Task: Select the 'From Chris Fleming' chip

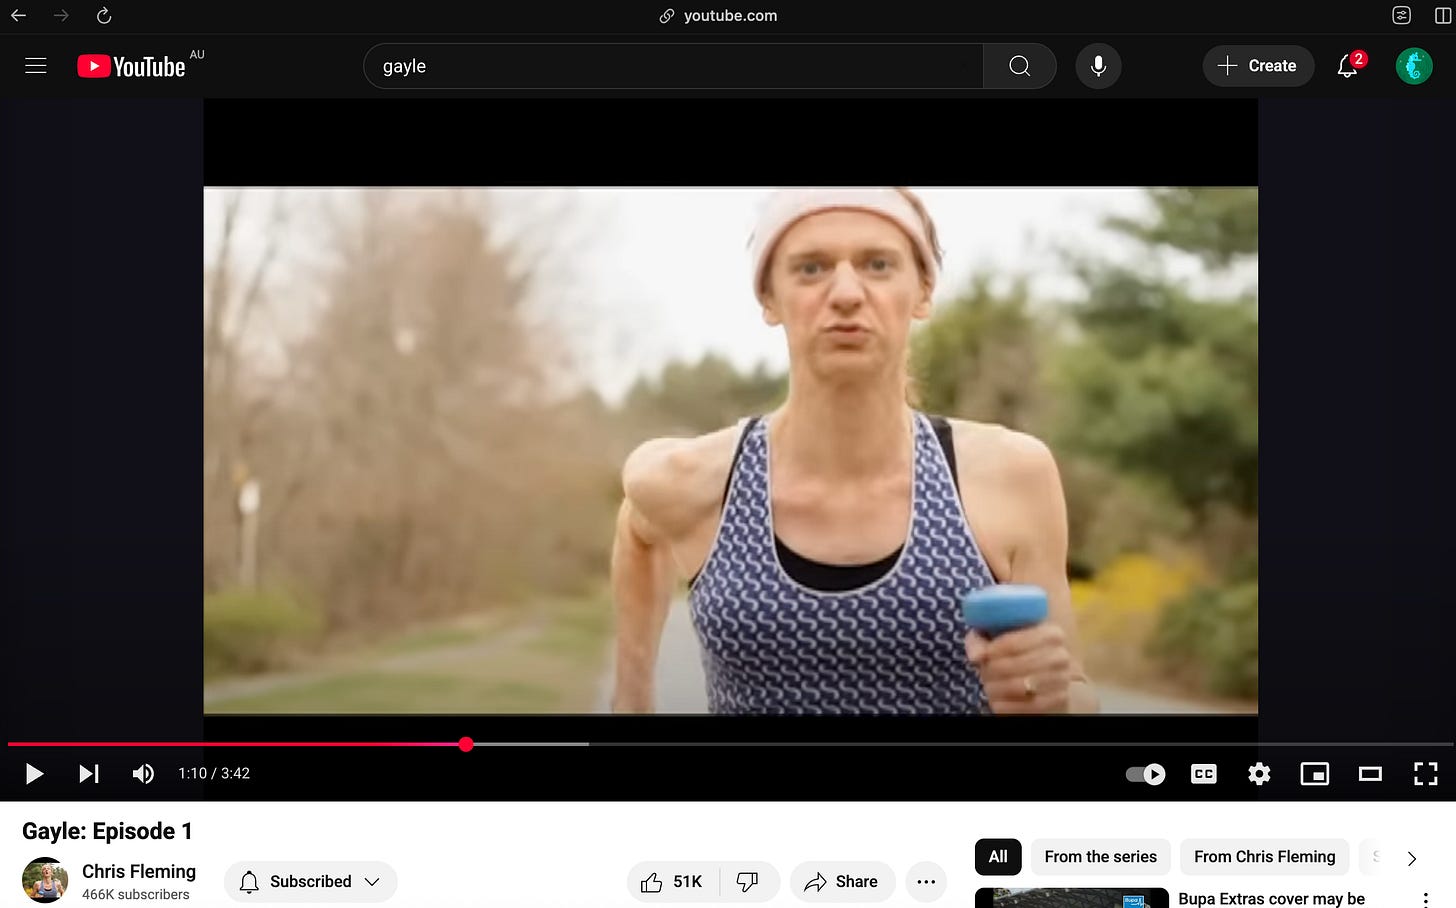Action: click(1264, 857)
